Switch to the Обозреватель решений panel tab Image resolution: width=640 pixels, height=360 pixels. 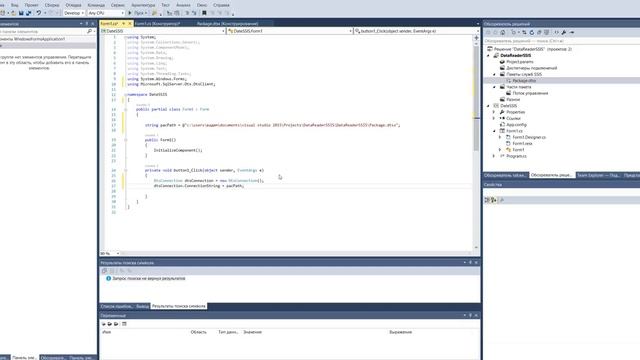[x=552, y=175]
